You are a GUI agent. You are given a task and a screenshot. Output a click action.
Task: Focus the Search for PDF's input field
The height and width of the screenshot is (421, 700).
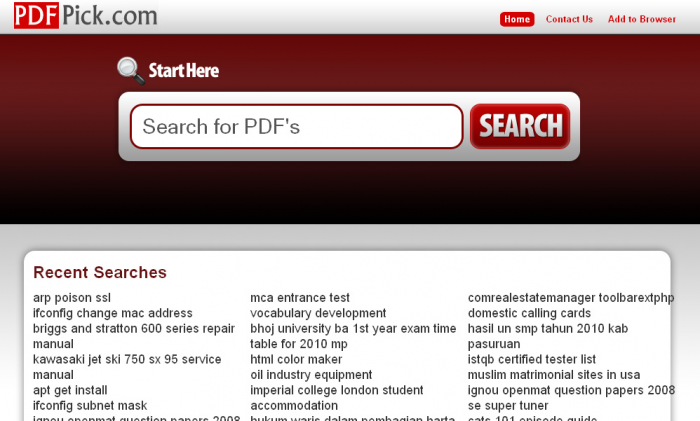tap(297, 126)
